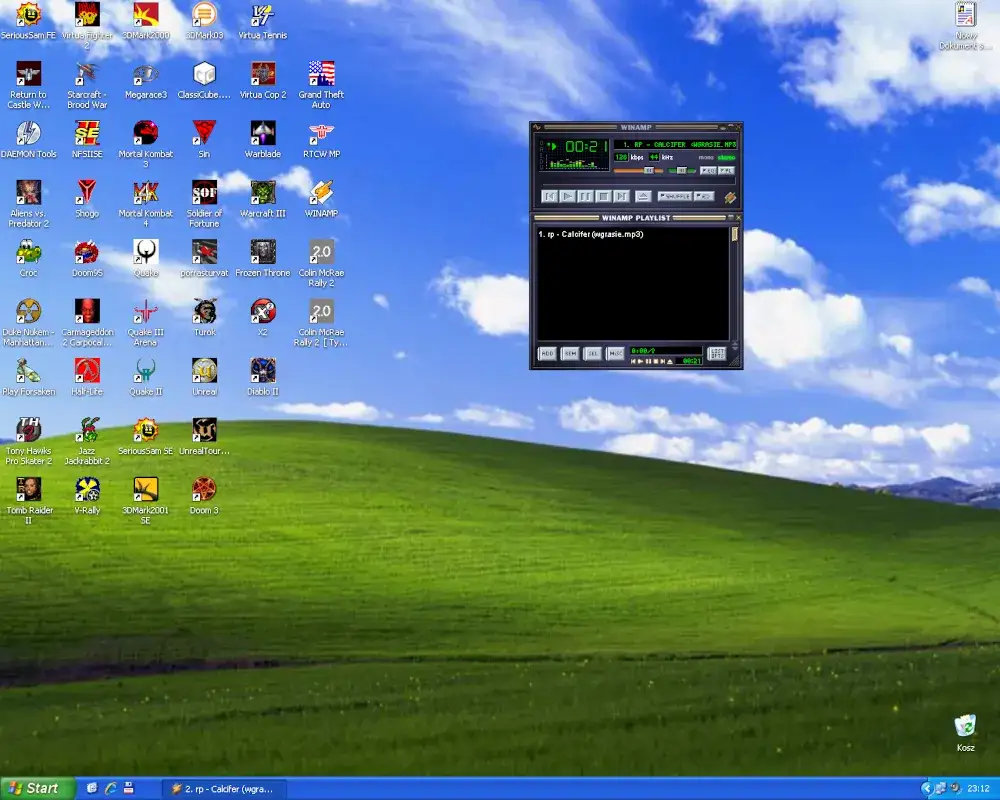This screenshot has width=1000, height=800.
Task: Open the playlist ADD menu button
Action: 547,353
